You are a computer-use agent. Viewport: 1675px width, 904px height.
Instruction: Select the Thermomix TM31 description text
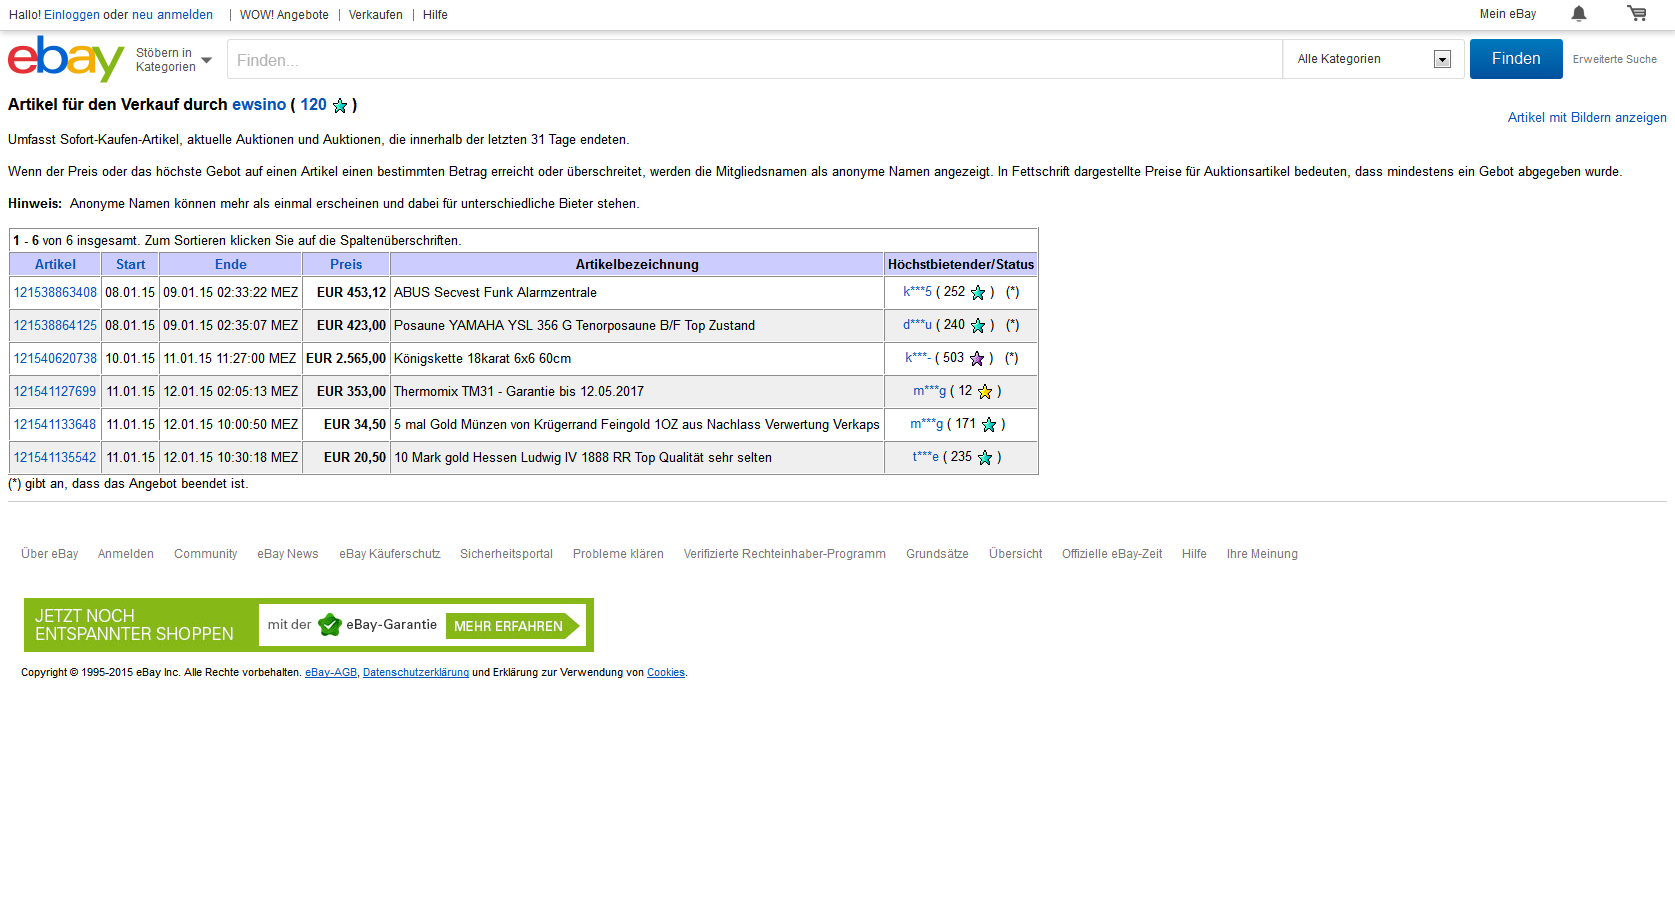[519, 392]
